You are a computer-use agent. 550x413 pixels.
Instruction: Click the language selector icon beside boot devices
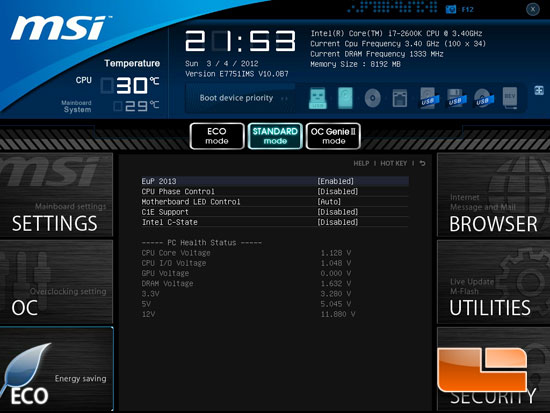coord(539,91)
